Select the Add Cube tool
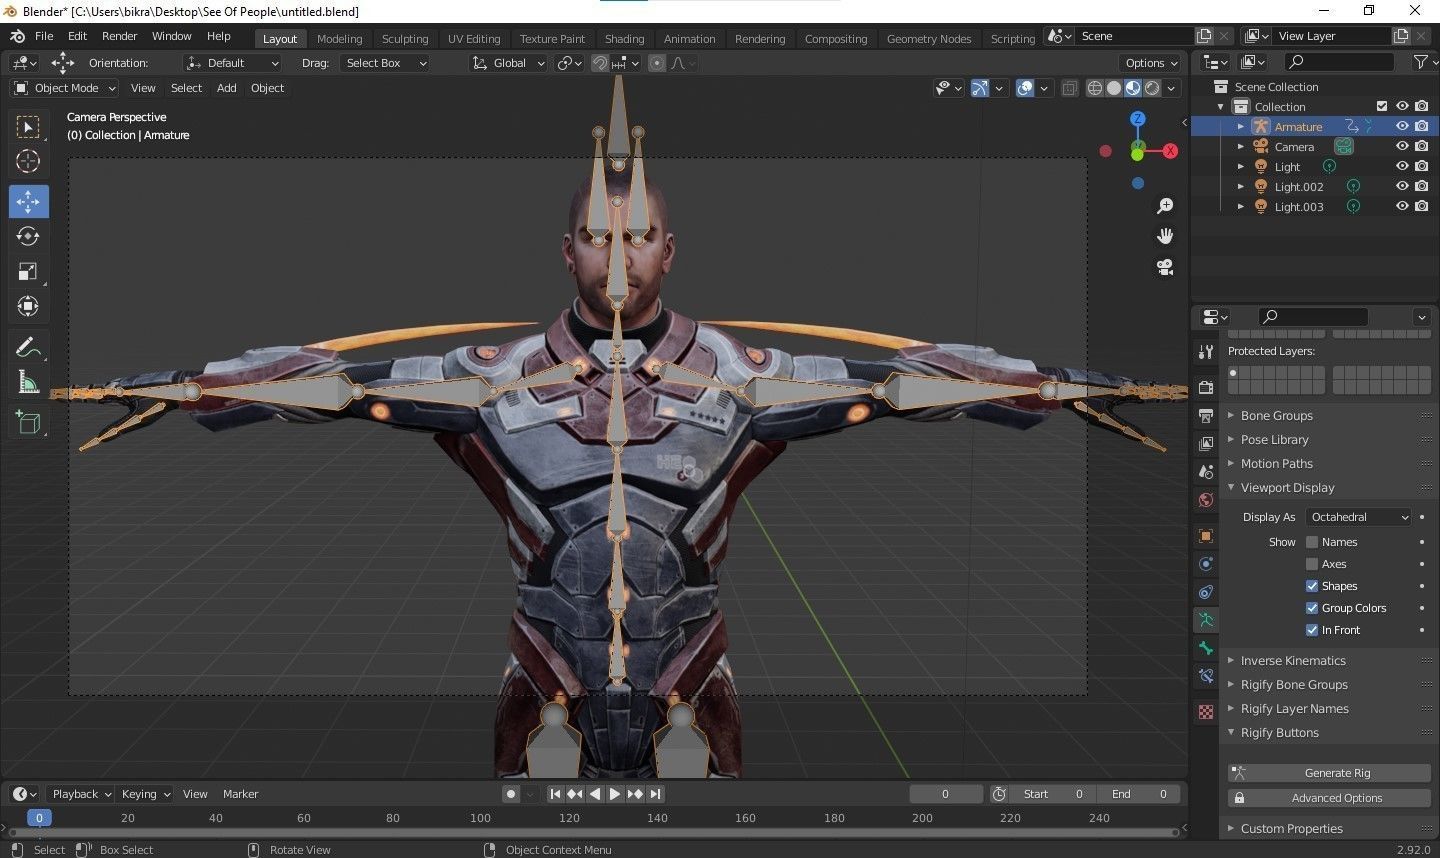The image size is (1440, 858). (28, 423)
